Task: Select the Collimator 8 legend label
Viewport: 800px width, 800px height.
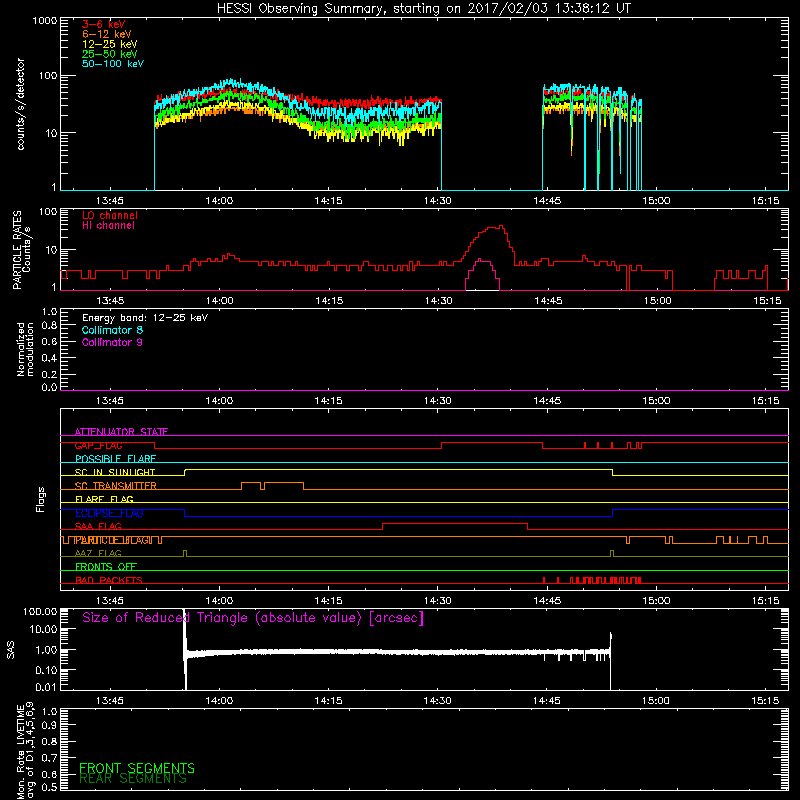Action: coord(112,330)
